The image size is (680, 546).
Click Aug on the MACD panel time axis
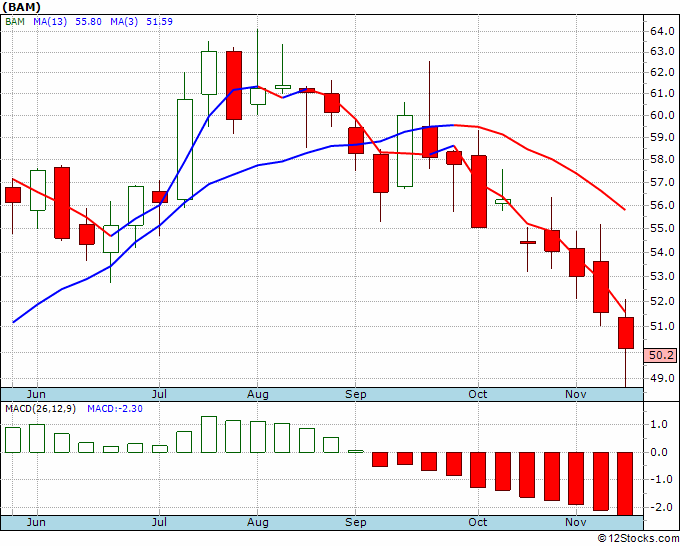pos(258,522)
